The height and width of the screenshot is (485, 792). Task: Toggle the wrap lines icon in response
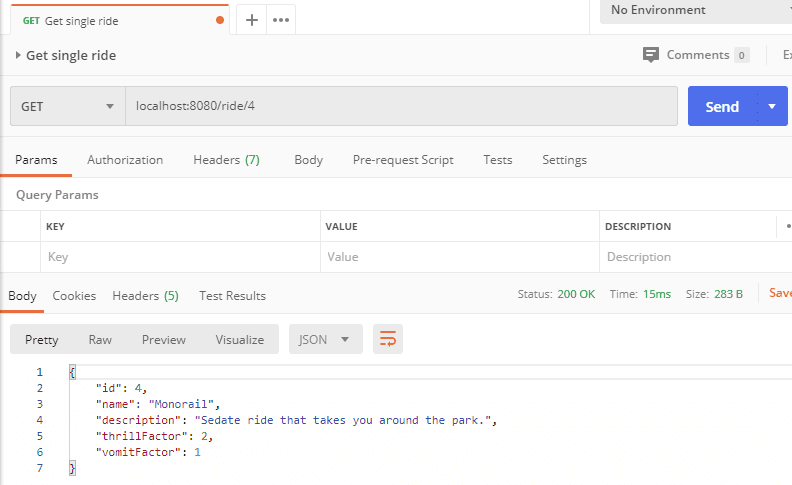click(x=387, y=339)
